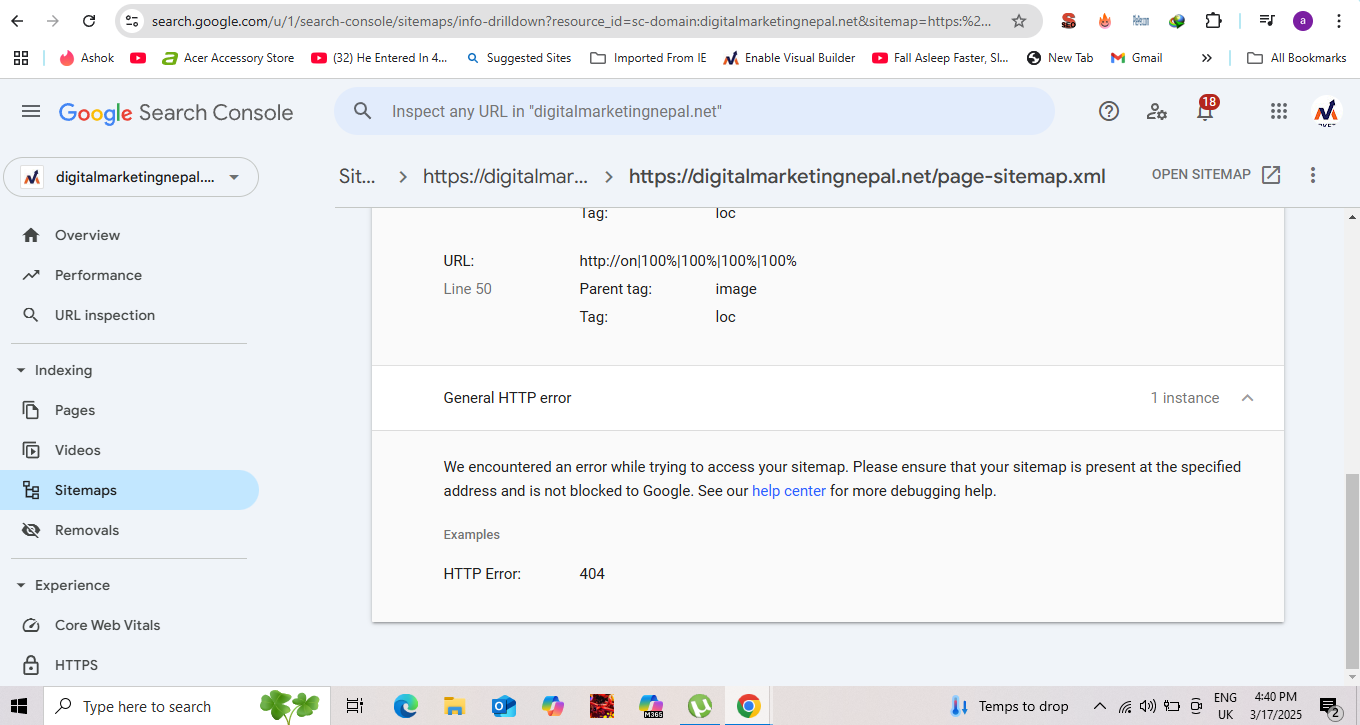The height and width of the screenshot is (725, 1360).
Task: Click the three-dot more options menu
Action: (x=1313, y=175)
